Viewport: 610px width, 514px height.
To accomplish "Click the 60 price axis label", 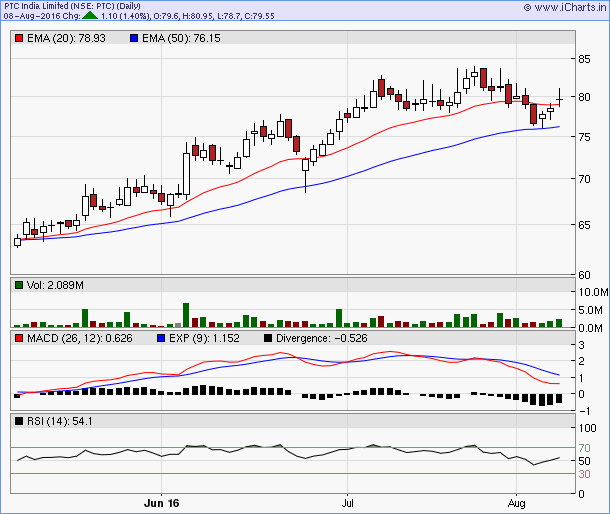I will click(x=584, y=275).
